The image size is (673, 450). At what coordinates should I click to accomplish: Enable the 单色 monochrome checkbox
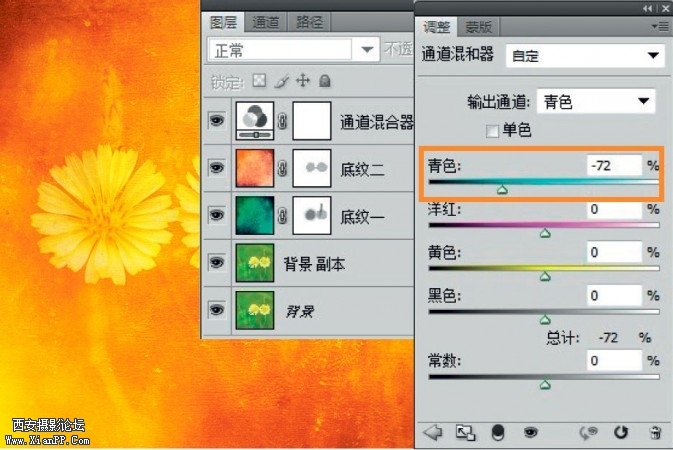(491, 130)
